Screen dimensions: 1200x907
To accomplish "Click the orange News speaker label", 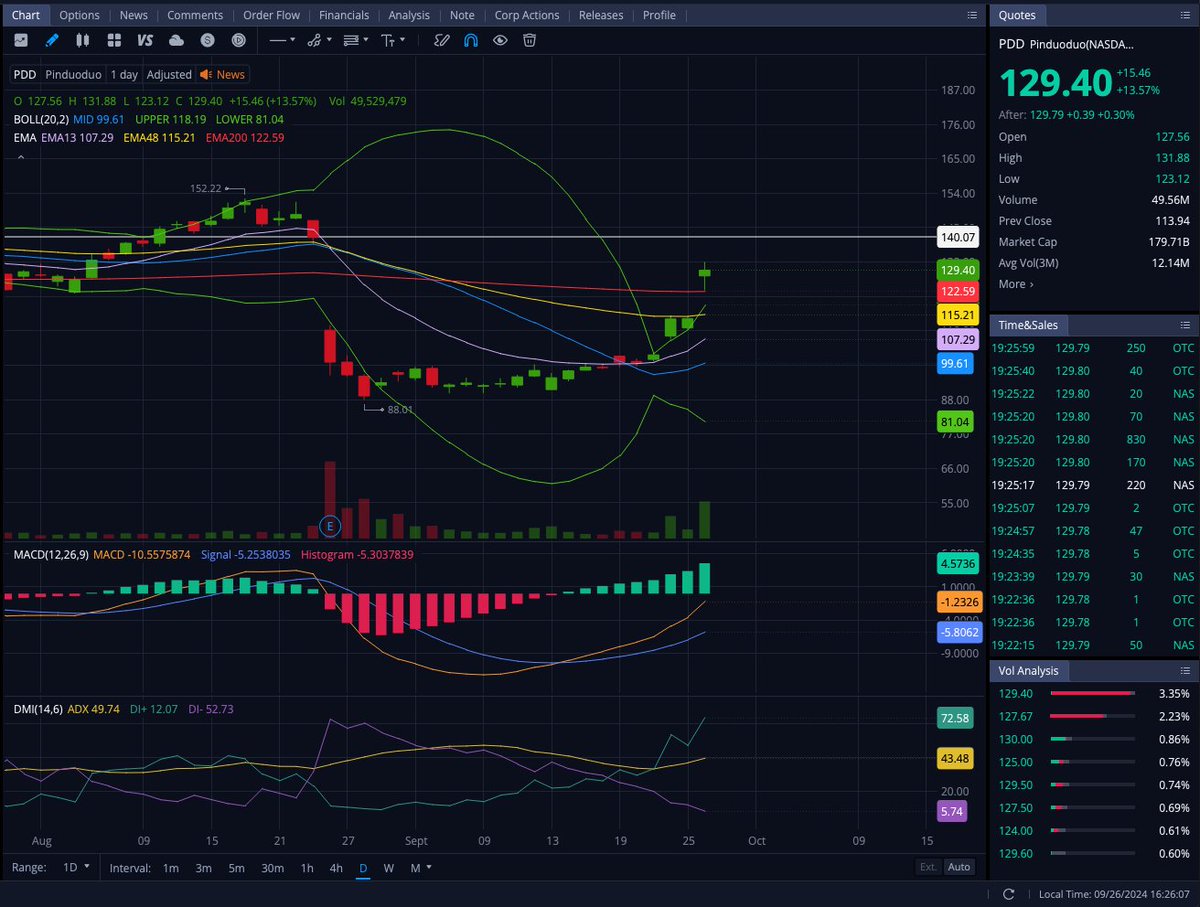I will 222,74.
